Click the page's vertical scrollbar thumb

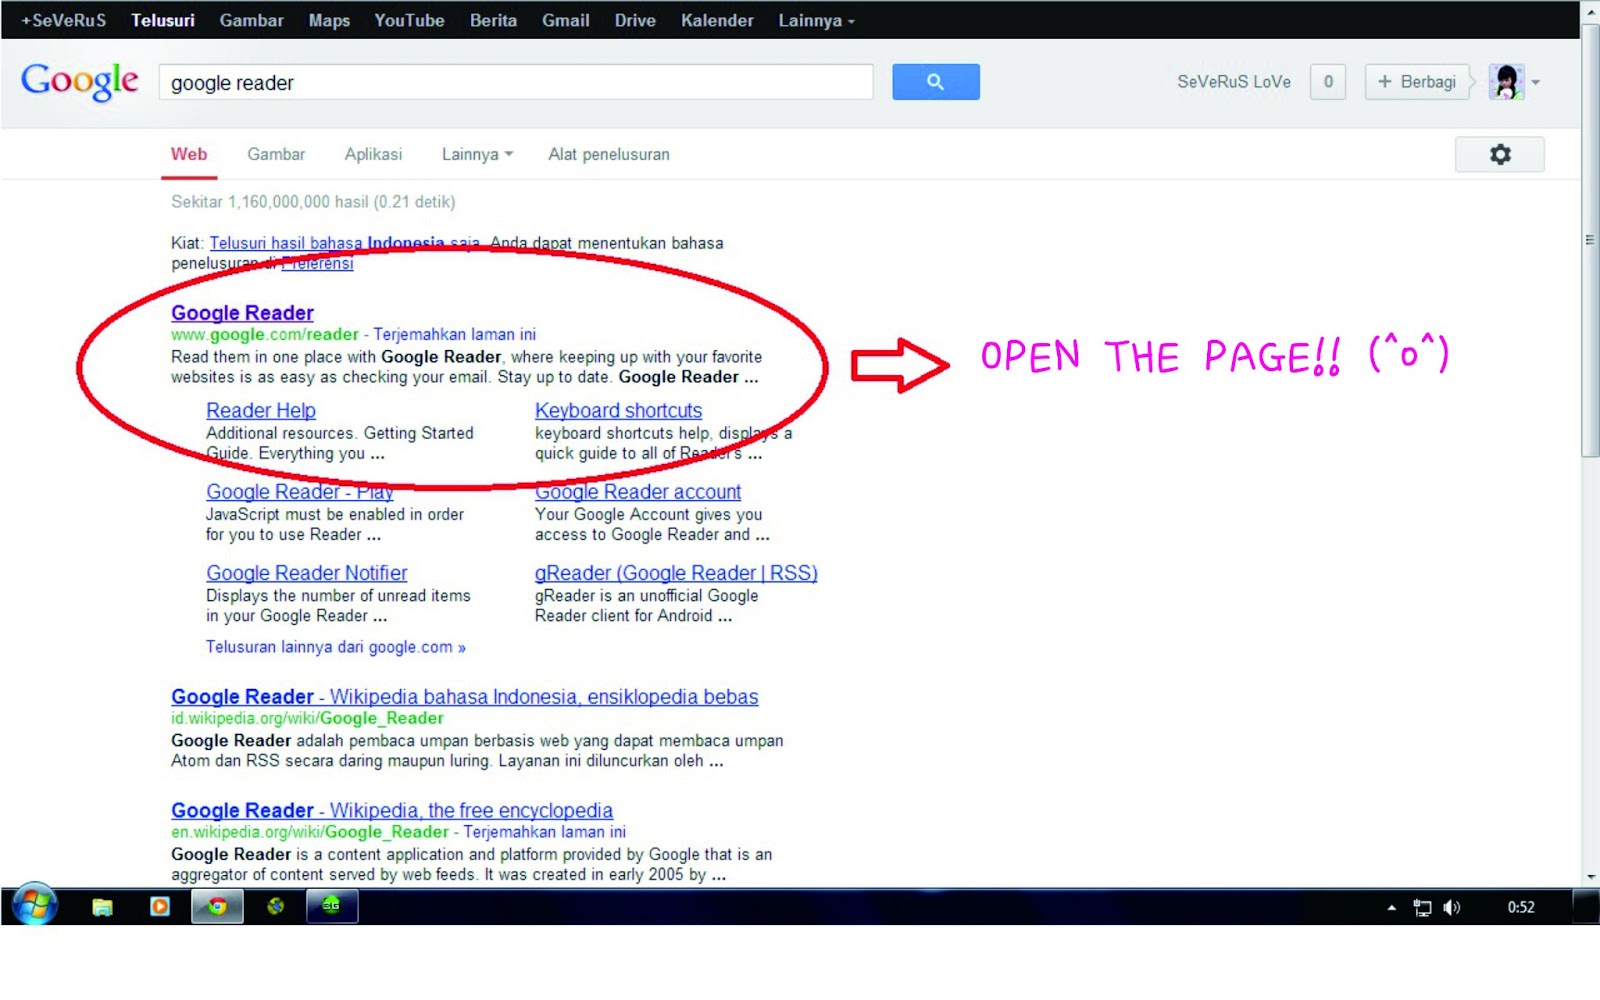click(x=1590, y=240)
